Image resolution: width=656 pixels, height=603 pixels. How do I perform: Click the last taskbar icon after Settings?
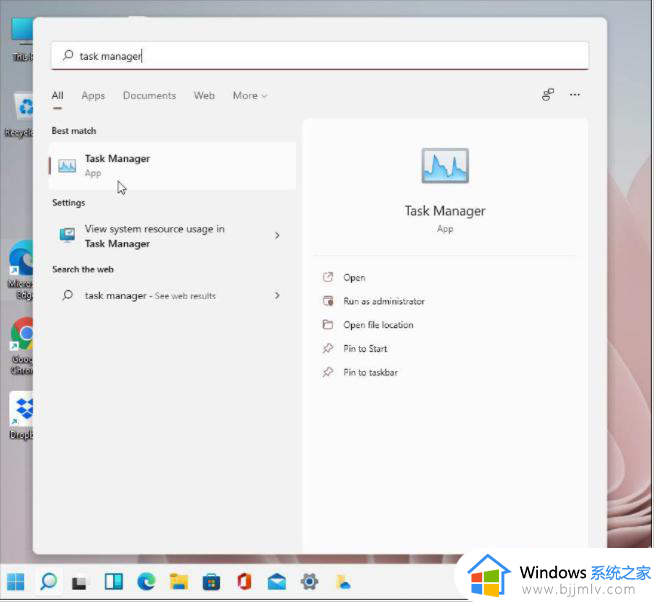click(x=343, y=582)
